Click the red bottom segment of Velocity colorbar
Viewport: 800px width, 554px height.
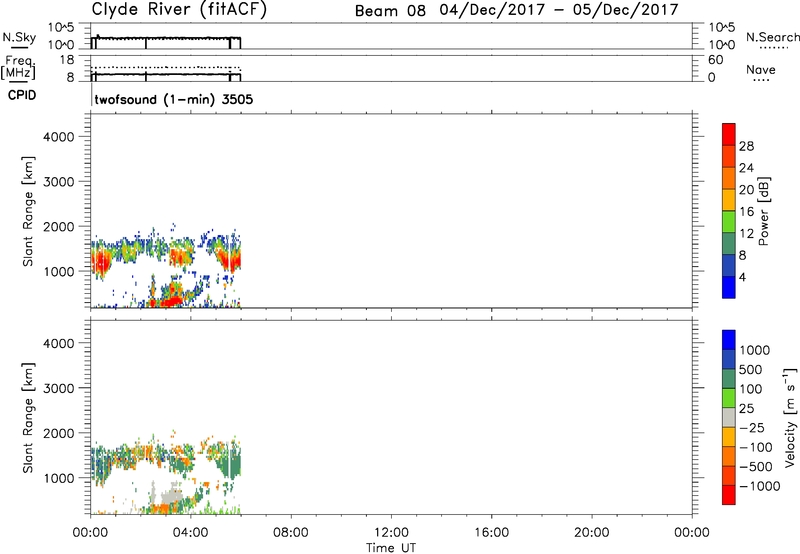click(729, 495)
